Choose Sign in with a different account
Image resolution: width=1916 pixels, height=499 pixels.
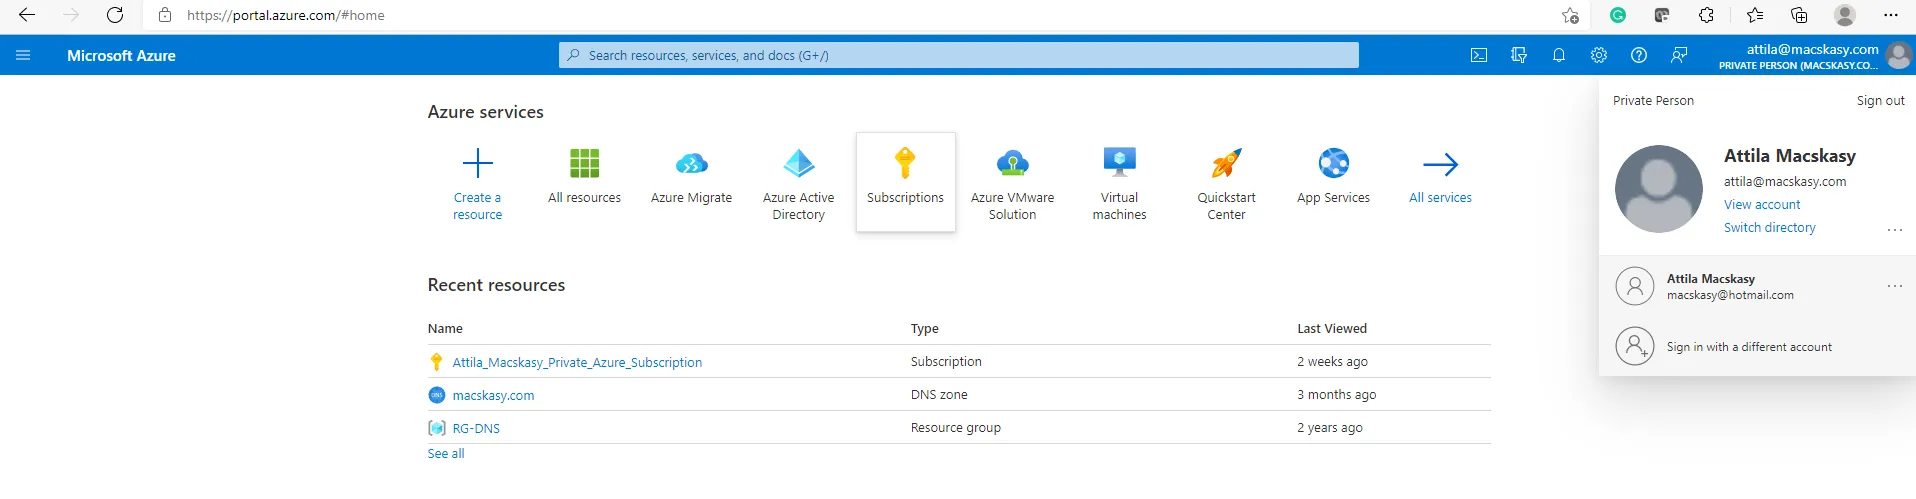pos(1757,347)
